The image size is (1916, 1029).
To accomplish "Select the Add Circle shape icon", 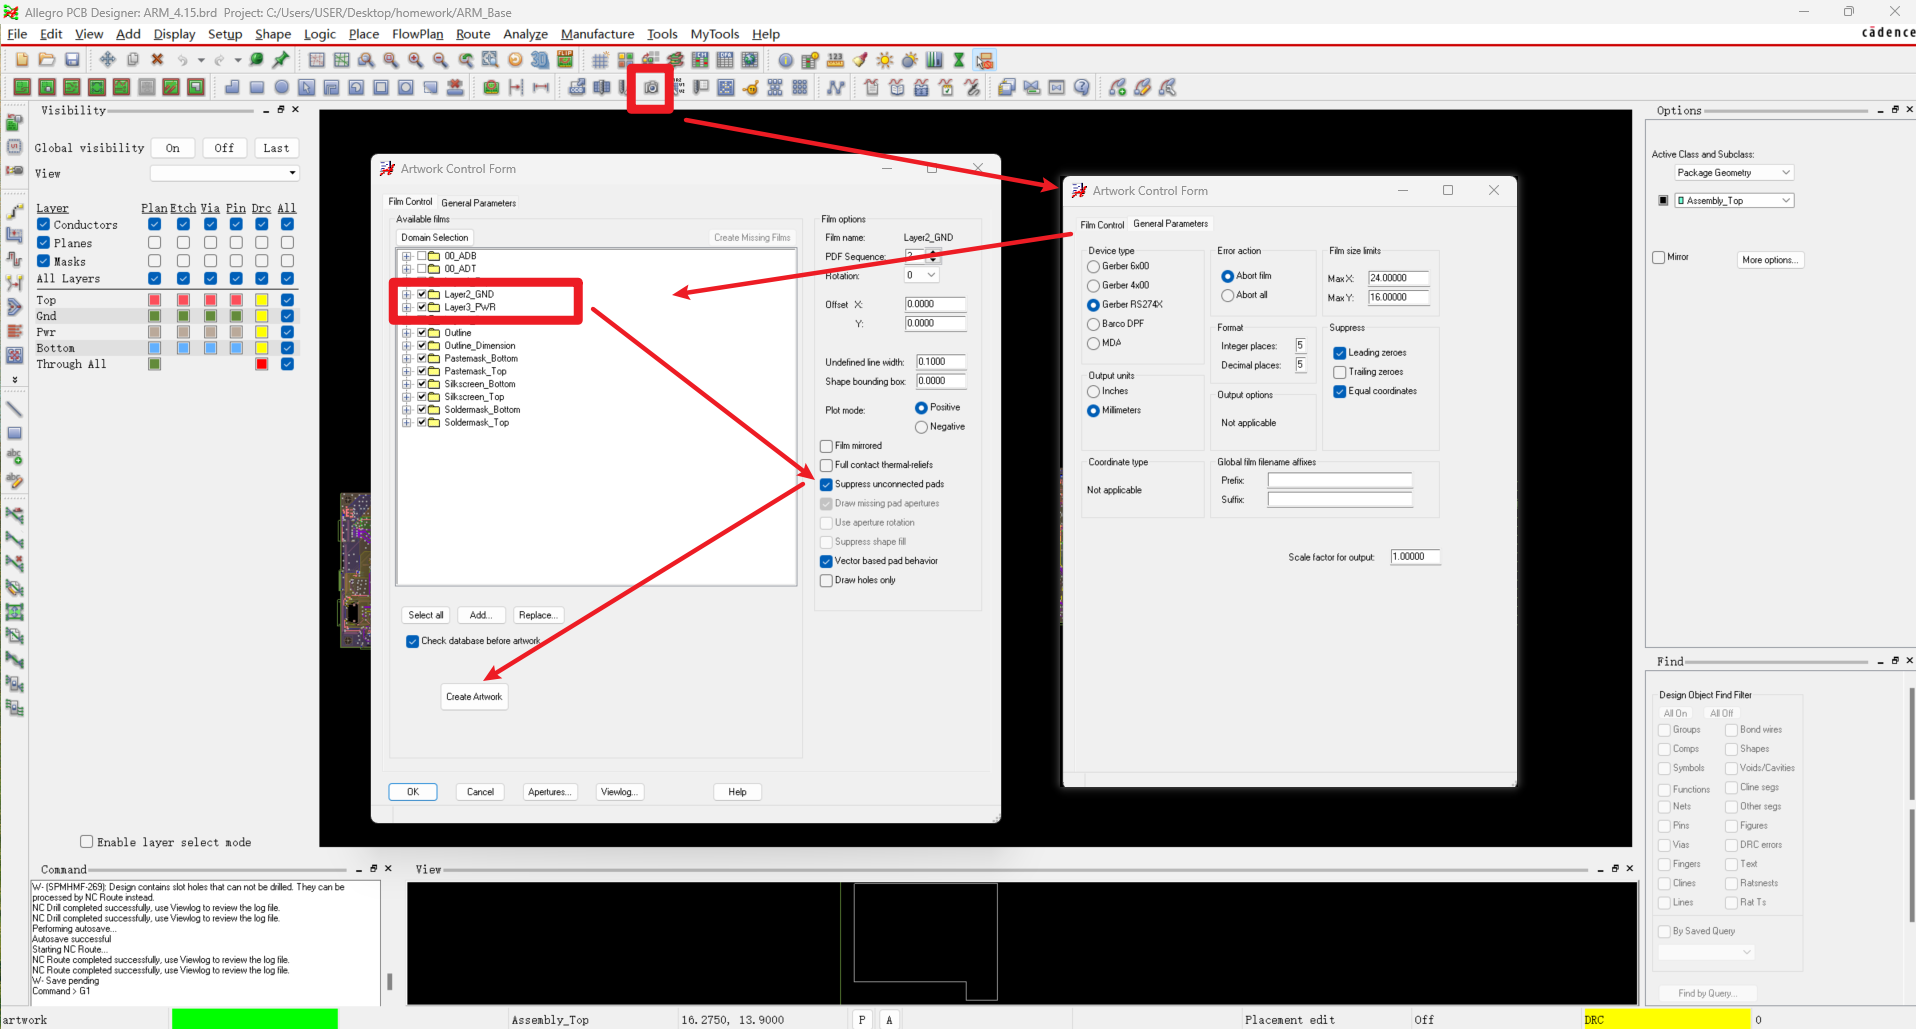I will point(282,88).
